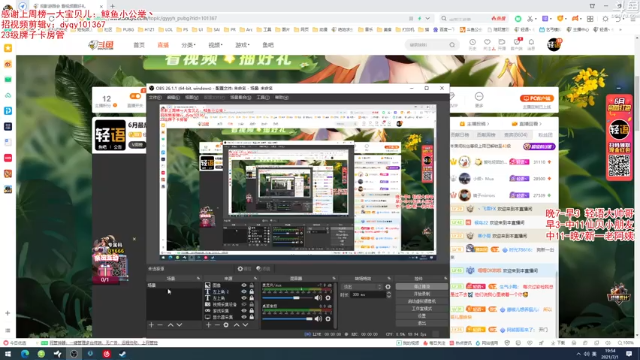
Task: Open the 视图(V) menu in OBS
Action: click(x=191, y=98)
